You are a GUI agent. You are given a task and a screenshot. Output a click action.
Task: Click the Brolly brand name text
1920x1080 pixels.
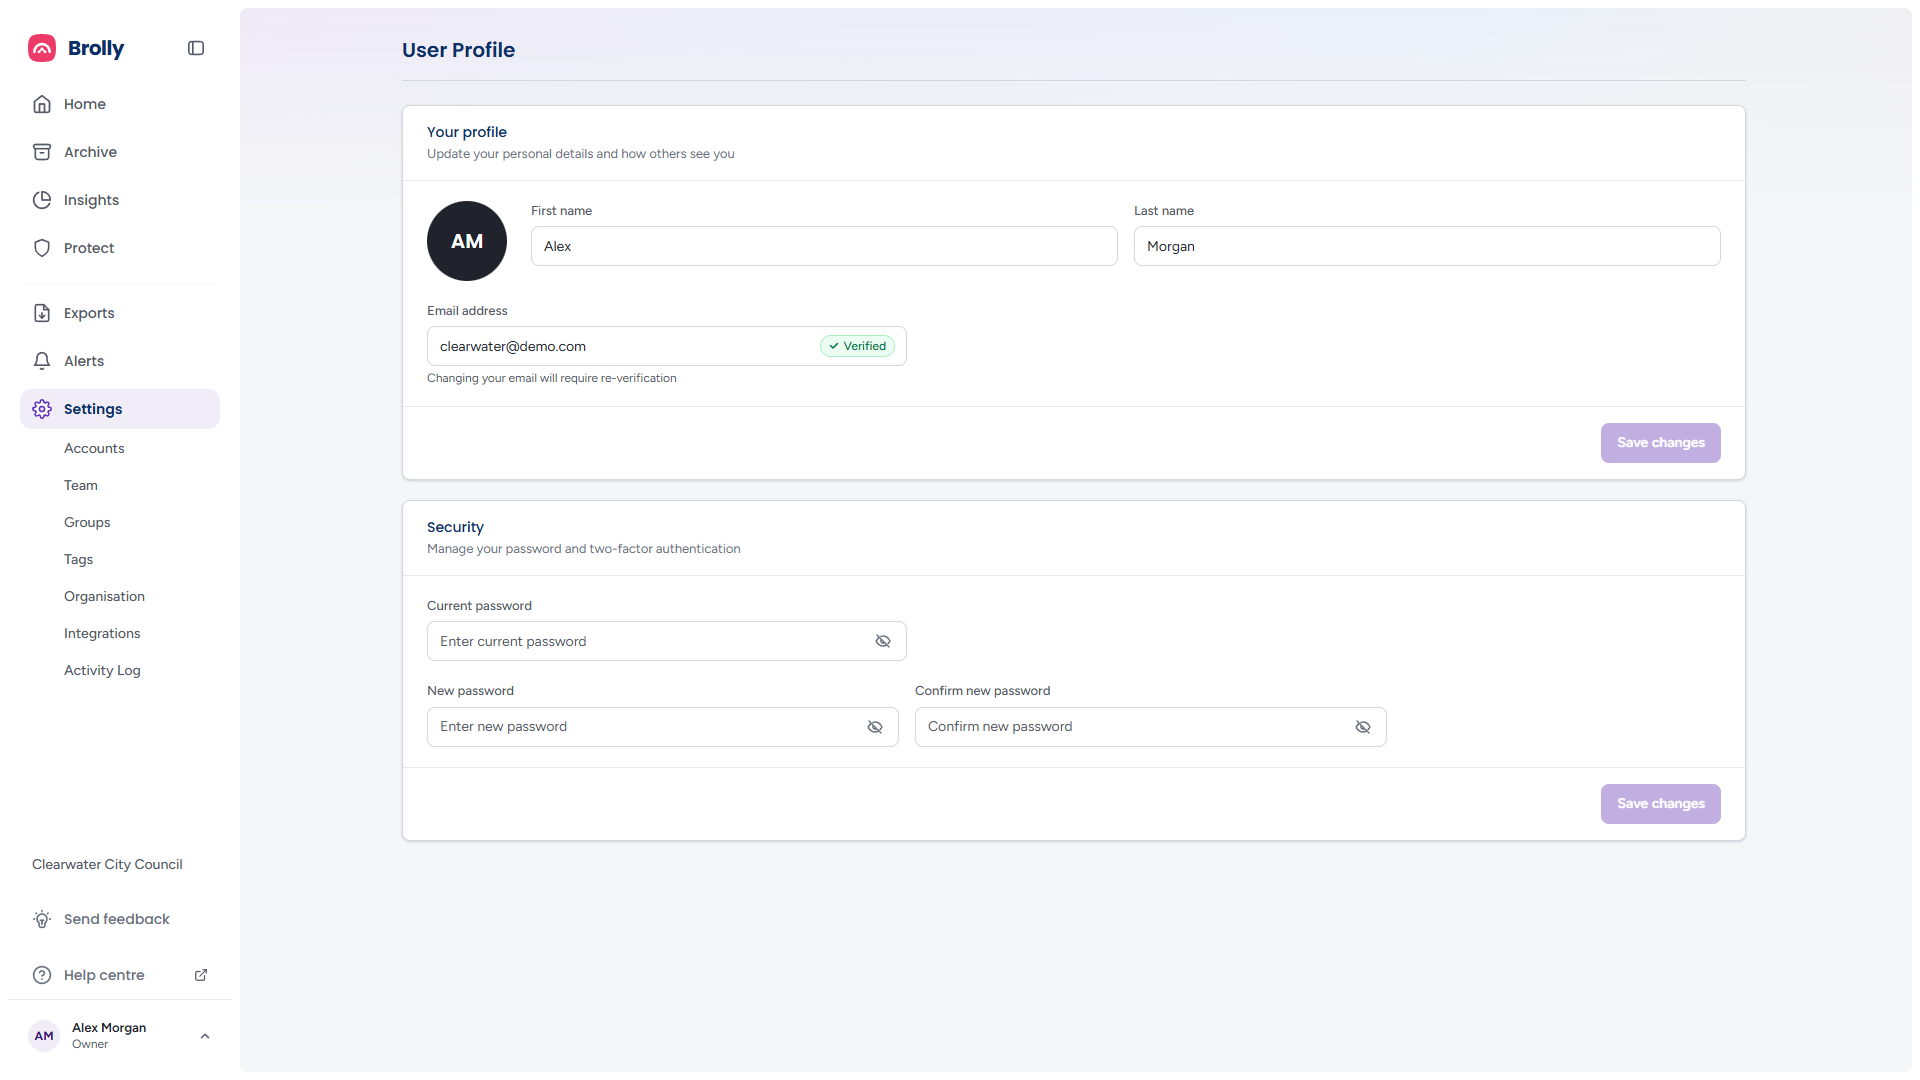coord(96,48)
